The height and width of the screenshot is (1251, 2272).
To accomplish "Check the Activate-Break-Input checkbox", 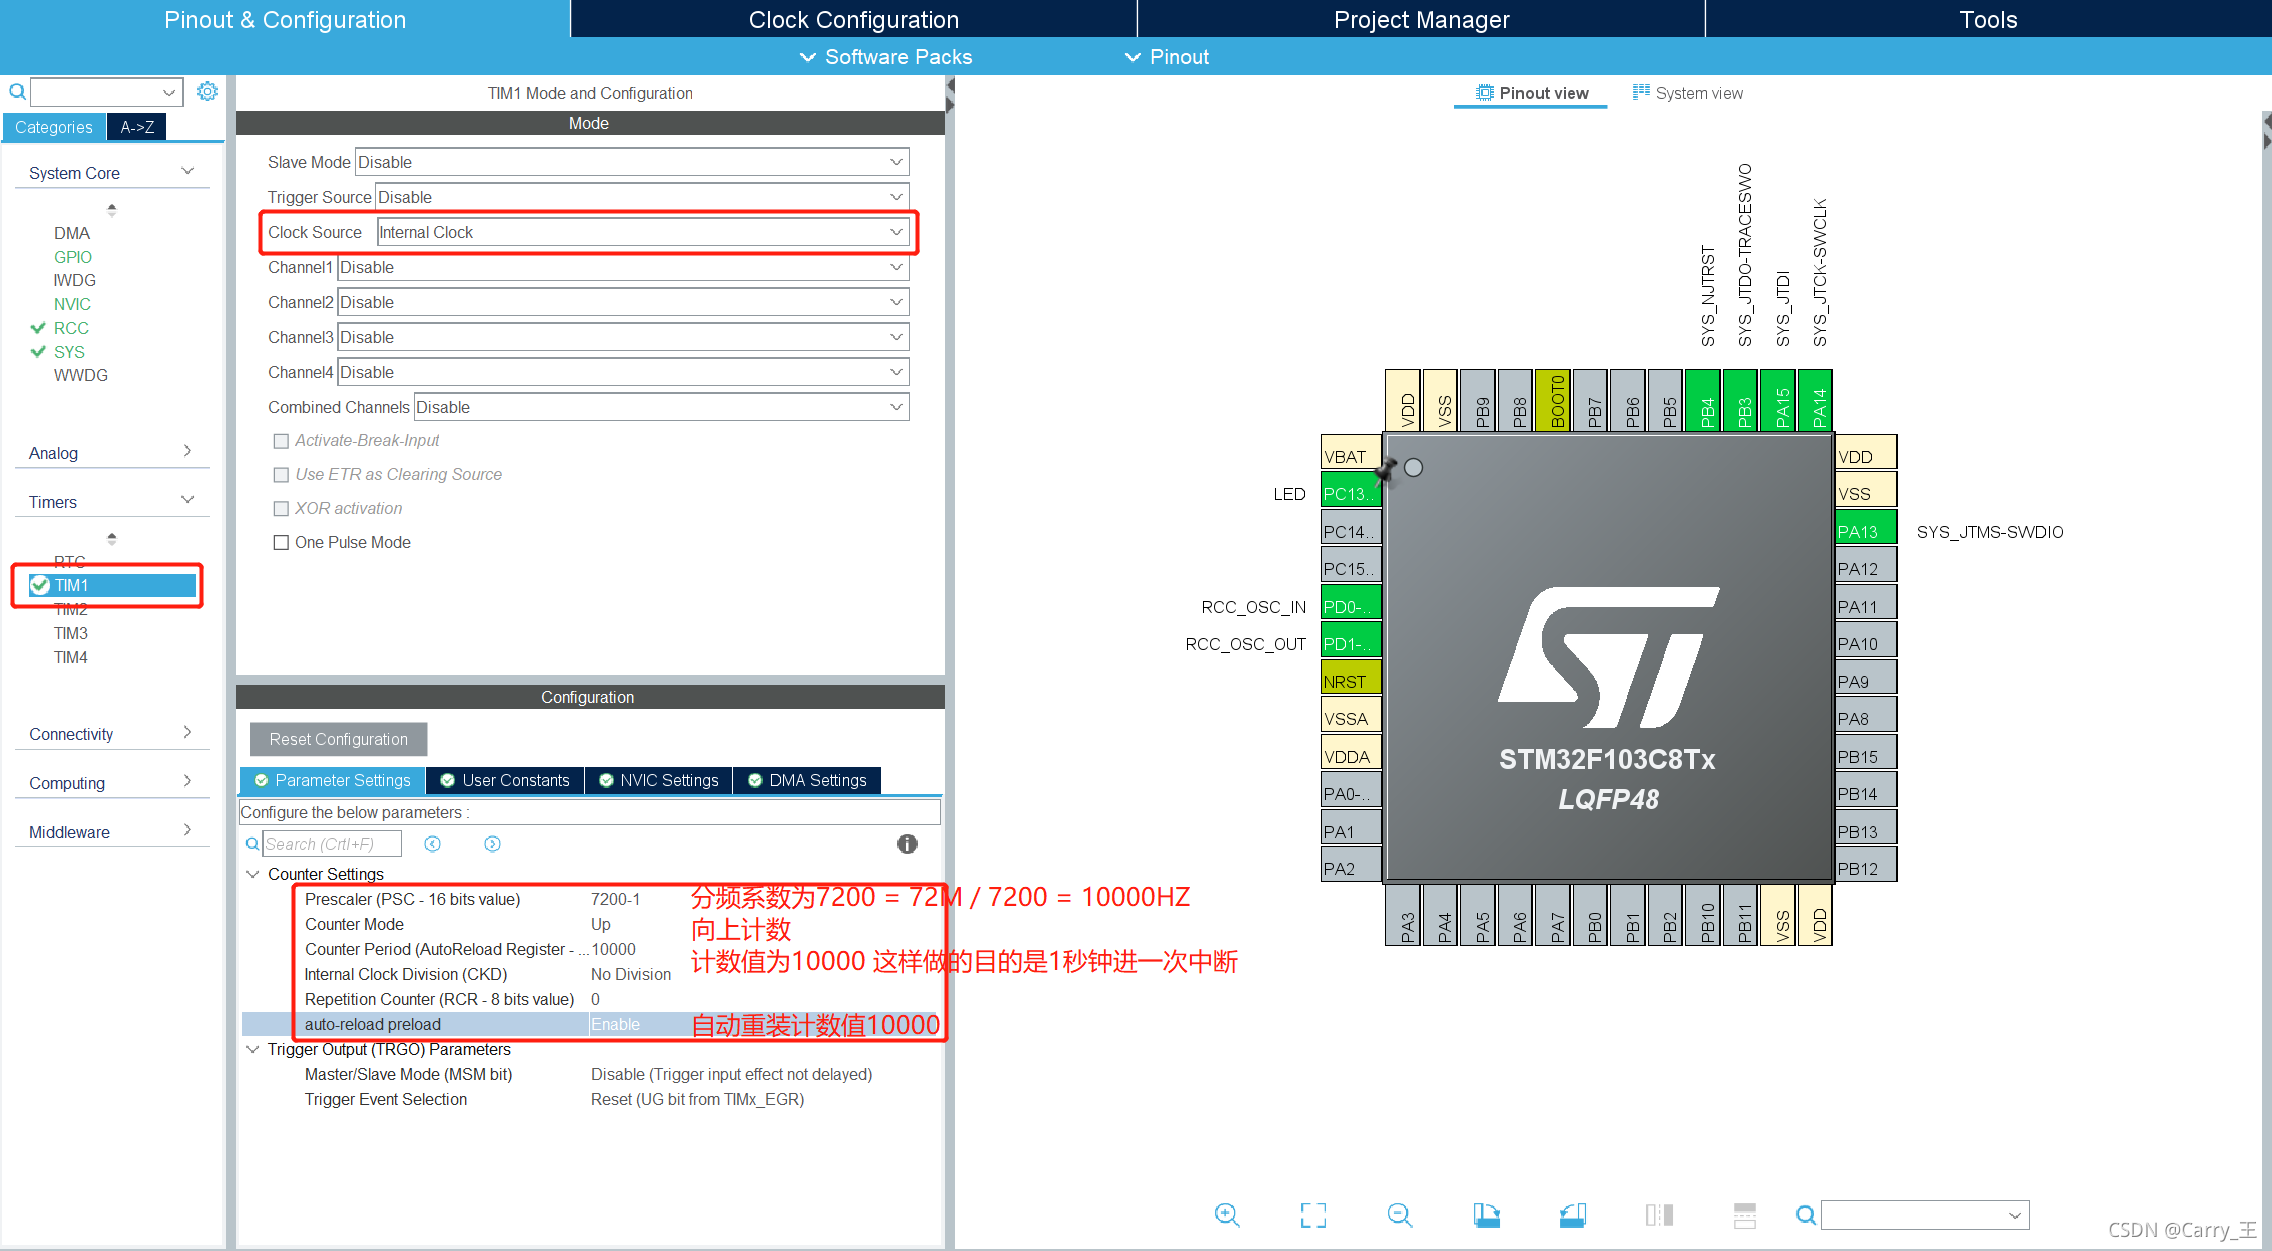I will point(282,441).
